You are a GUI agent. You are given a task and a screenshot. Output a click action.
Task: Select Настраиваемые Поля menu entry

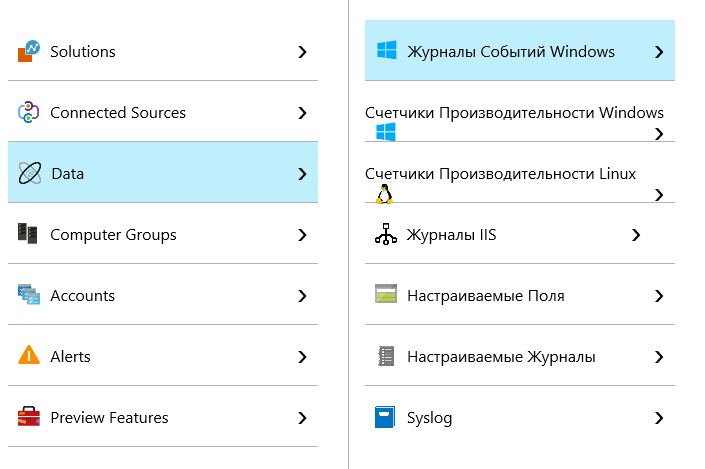click(485, 295)
